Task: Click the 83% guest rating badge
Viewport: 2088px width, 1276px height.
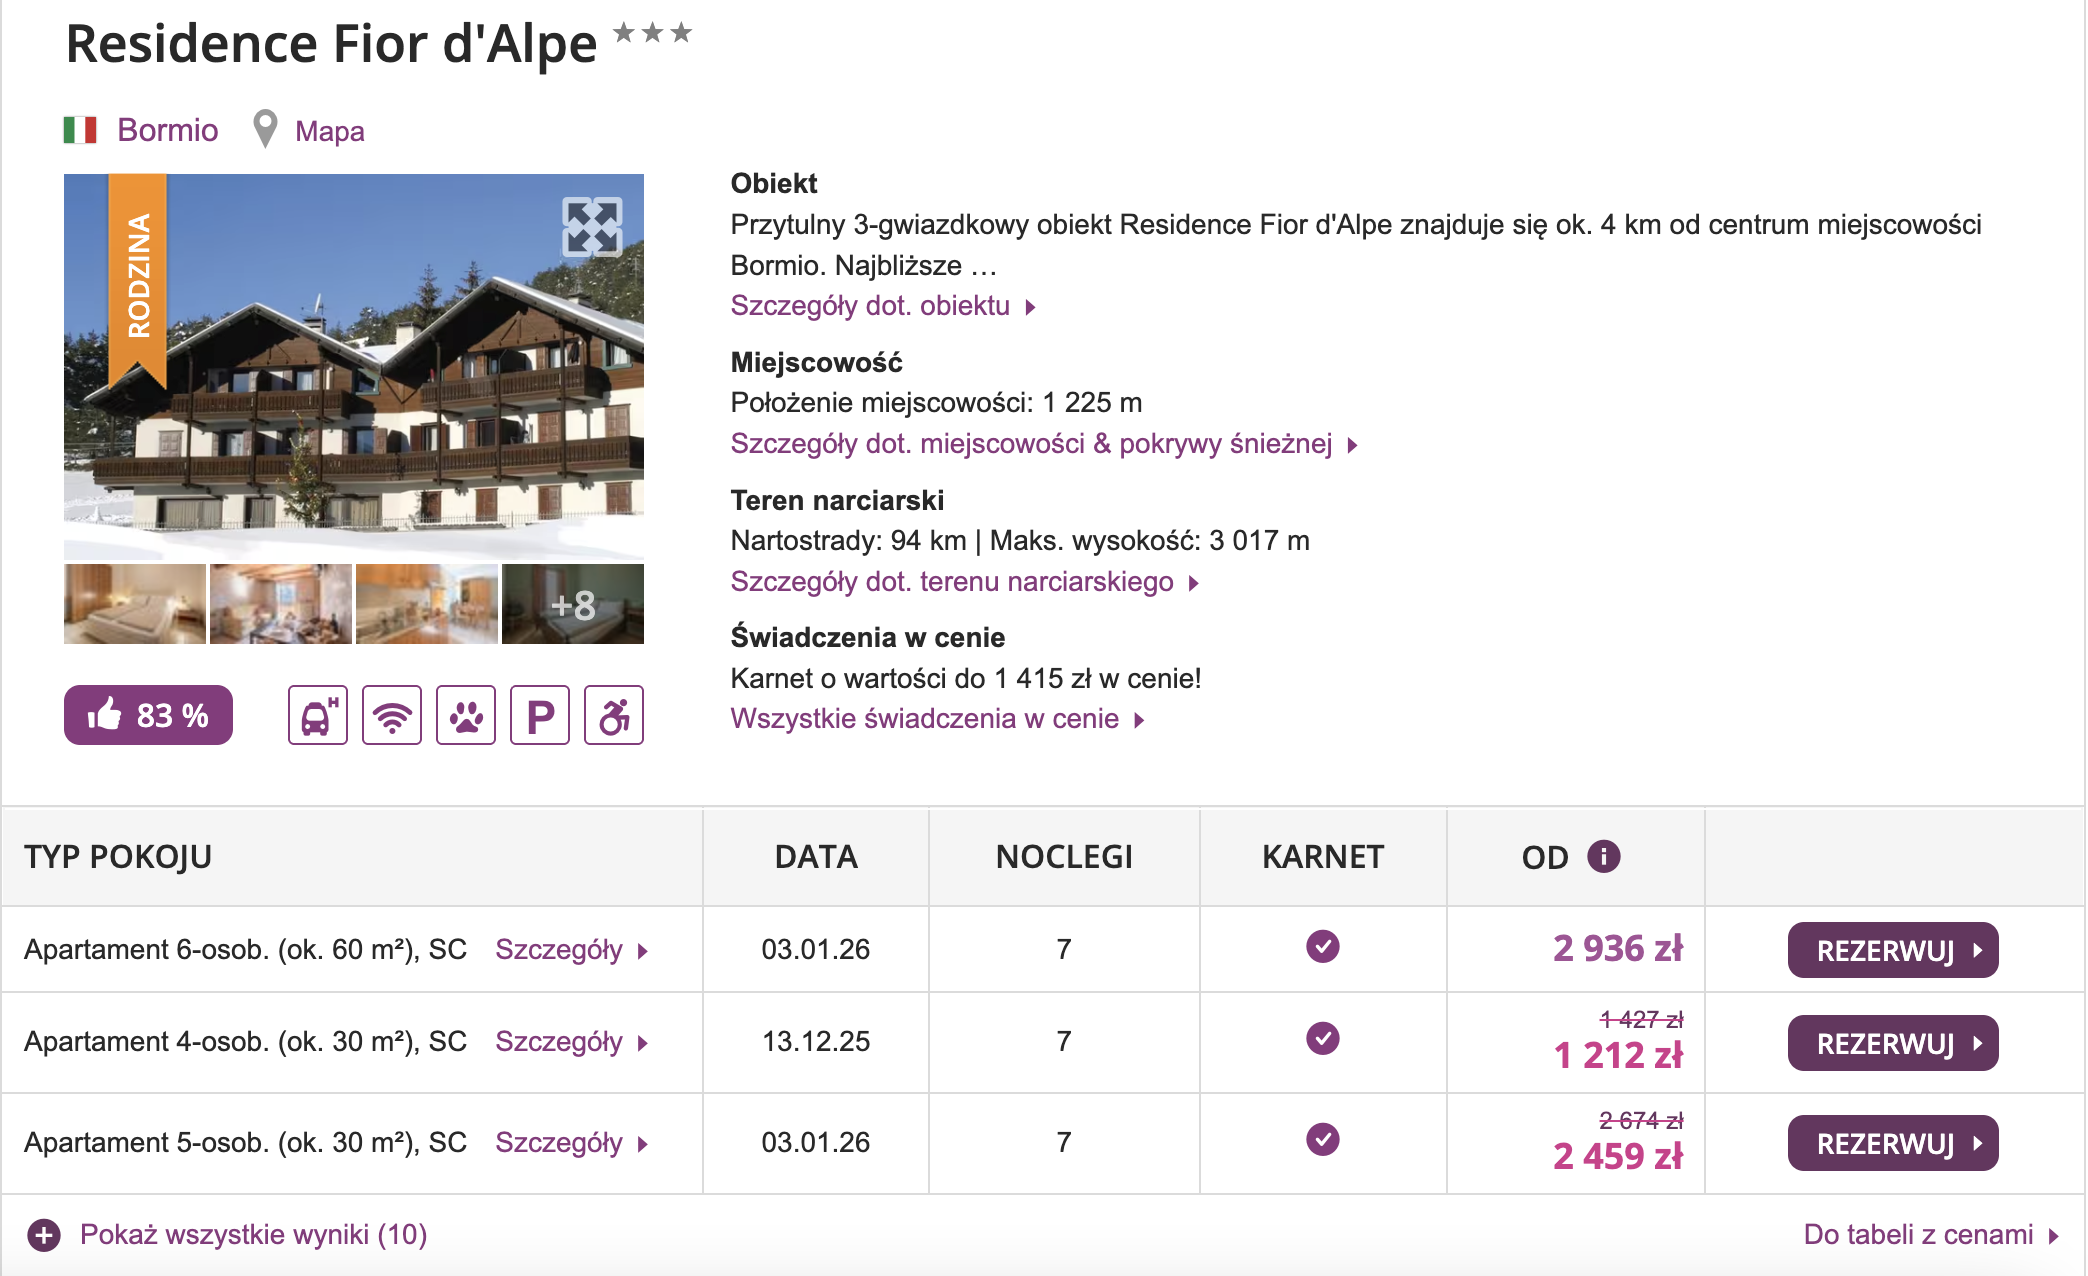Action: 147,715
